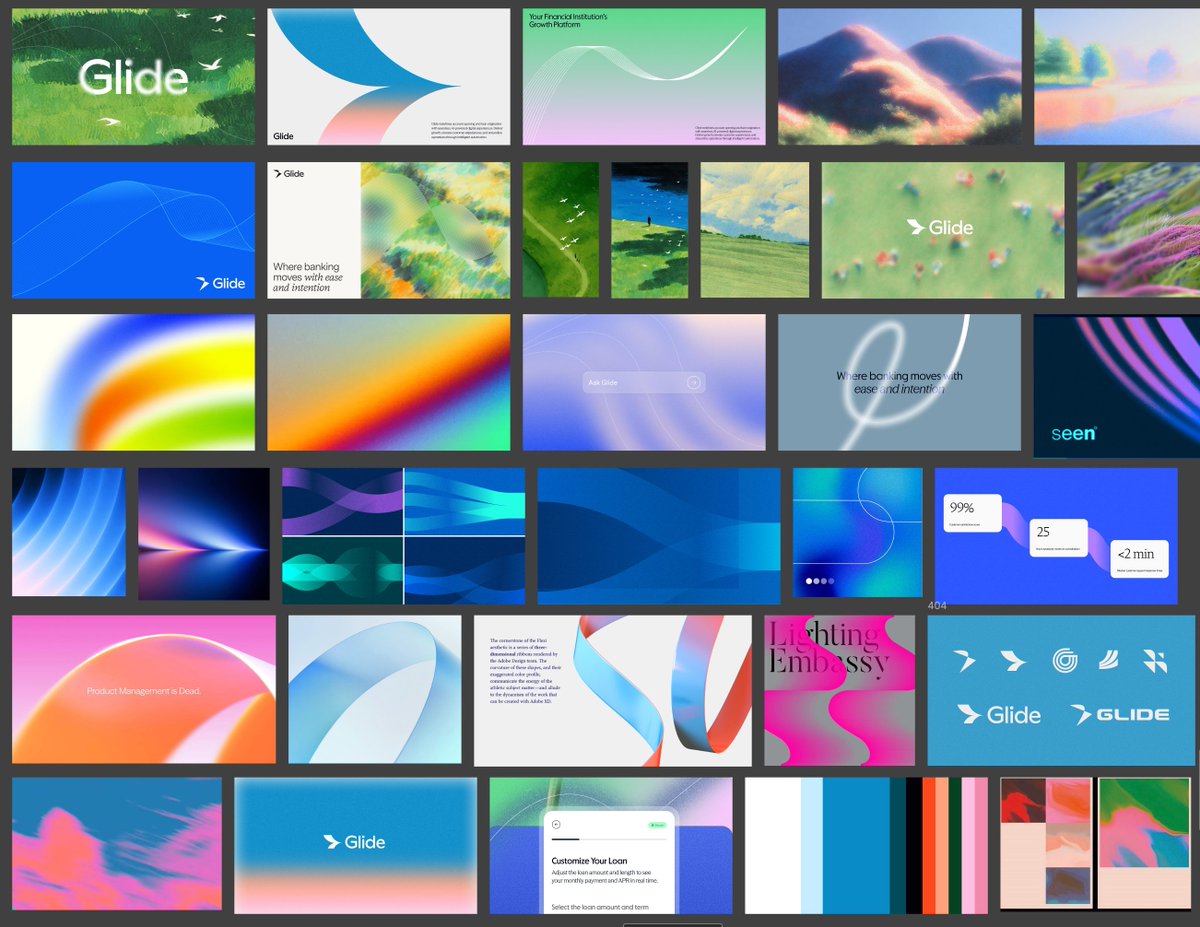Select the painting of a figure on a green hill
This screenshot has width=1200, height=927.
pyautogui.click(x=650, y=230)
